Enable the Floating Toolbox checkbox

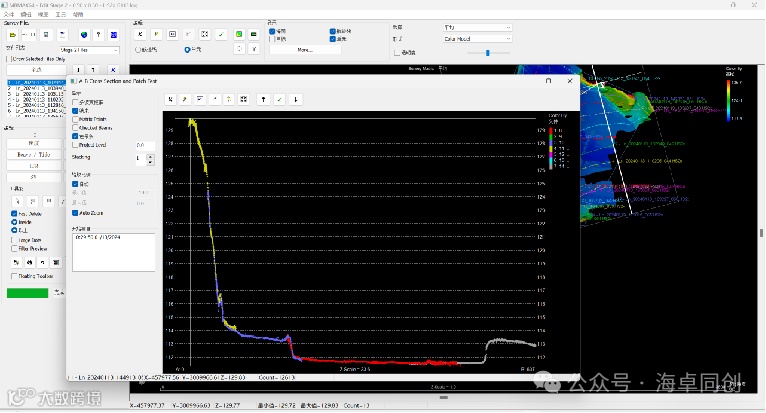[x=14, y=276]
